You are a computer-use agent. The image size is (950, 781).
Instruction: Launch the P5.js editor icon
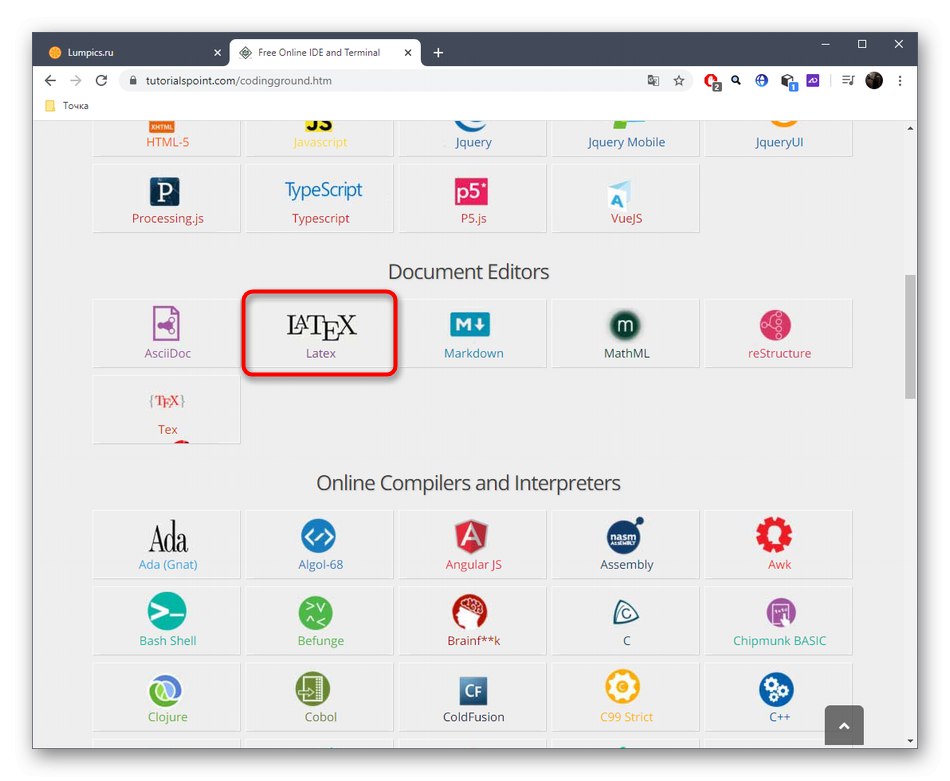click(x=471, y=191)
